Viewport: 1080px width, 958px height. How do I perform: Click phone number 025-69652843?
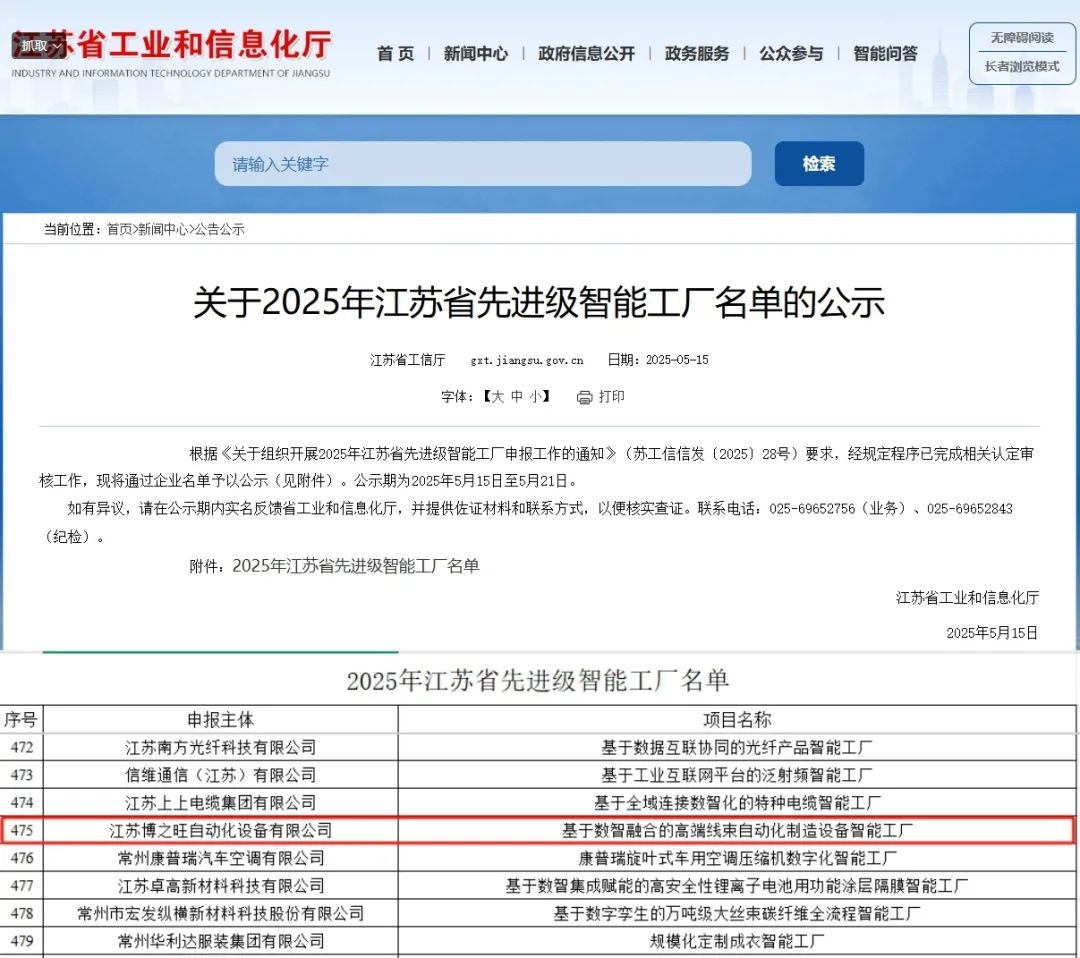click(x=970, y=509)
